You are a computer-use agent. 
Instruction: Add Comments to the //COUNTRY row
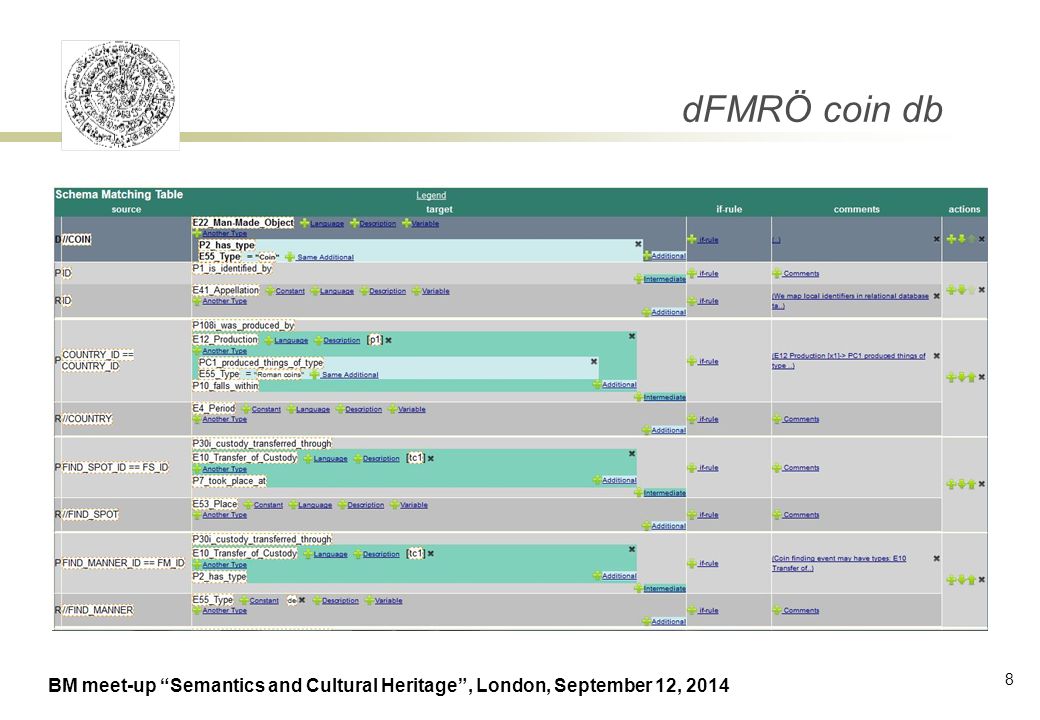click(796, 420)
